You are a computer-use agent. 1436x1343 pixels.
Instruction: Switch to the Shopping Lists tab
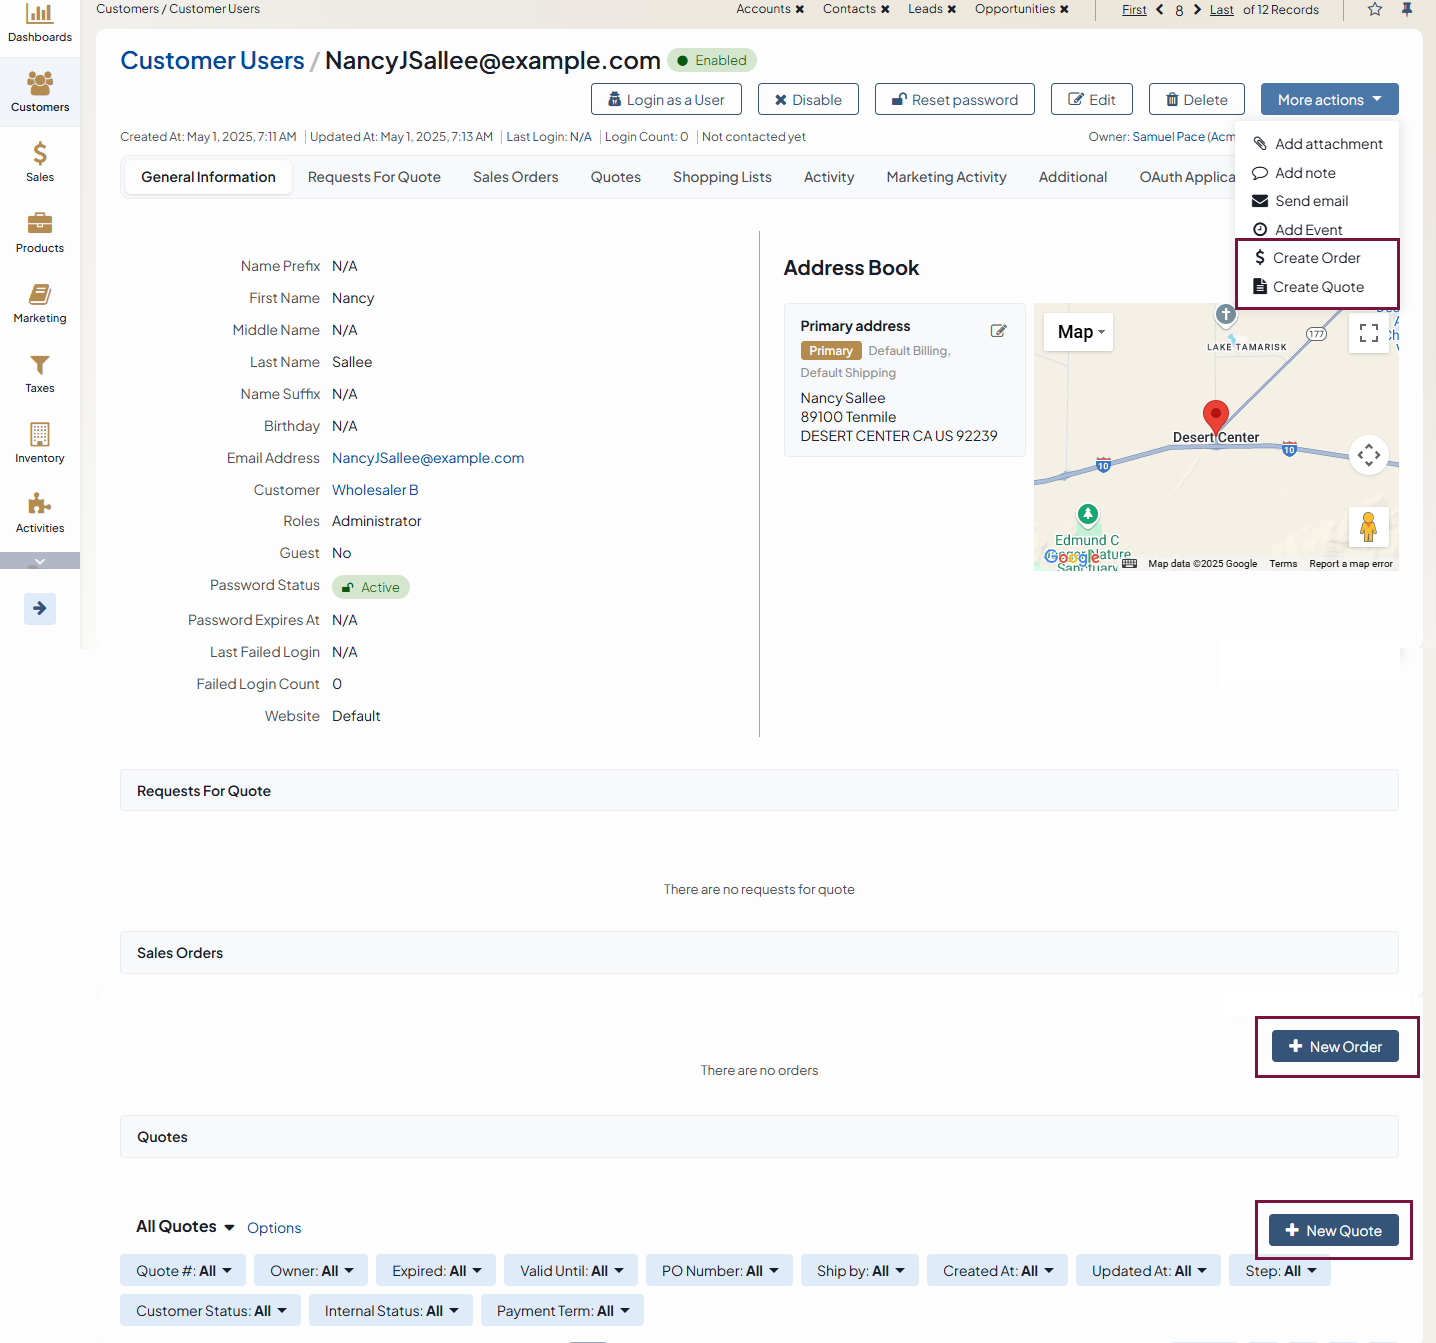click(x=722, y=177)
